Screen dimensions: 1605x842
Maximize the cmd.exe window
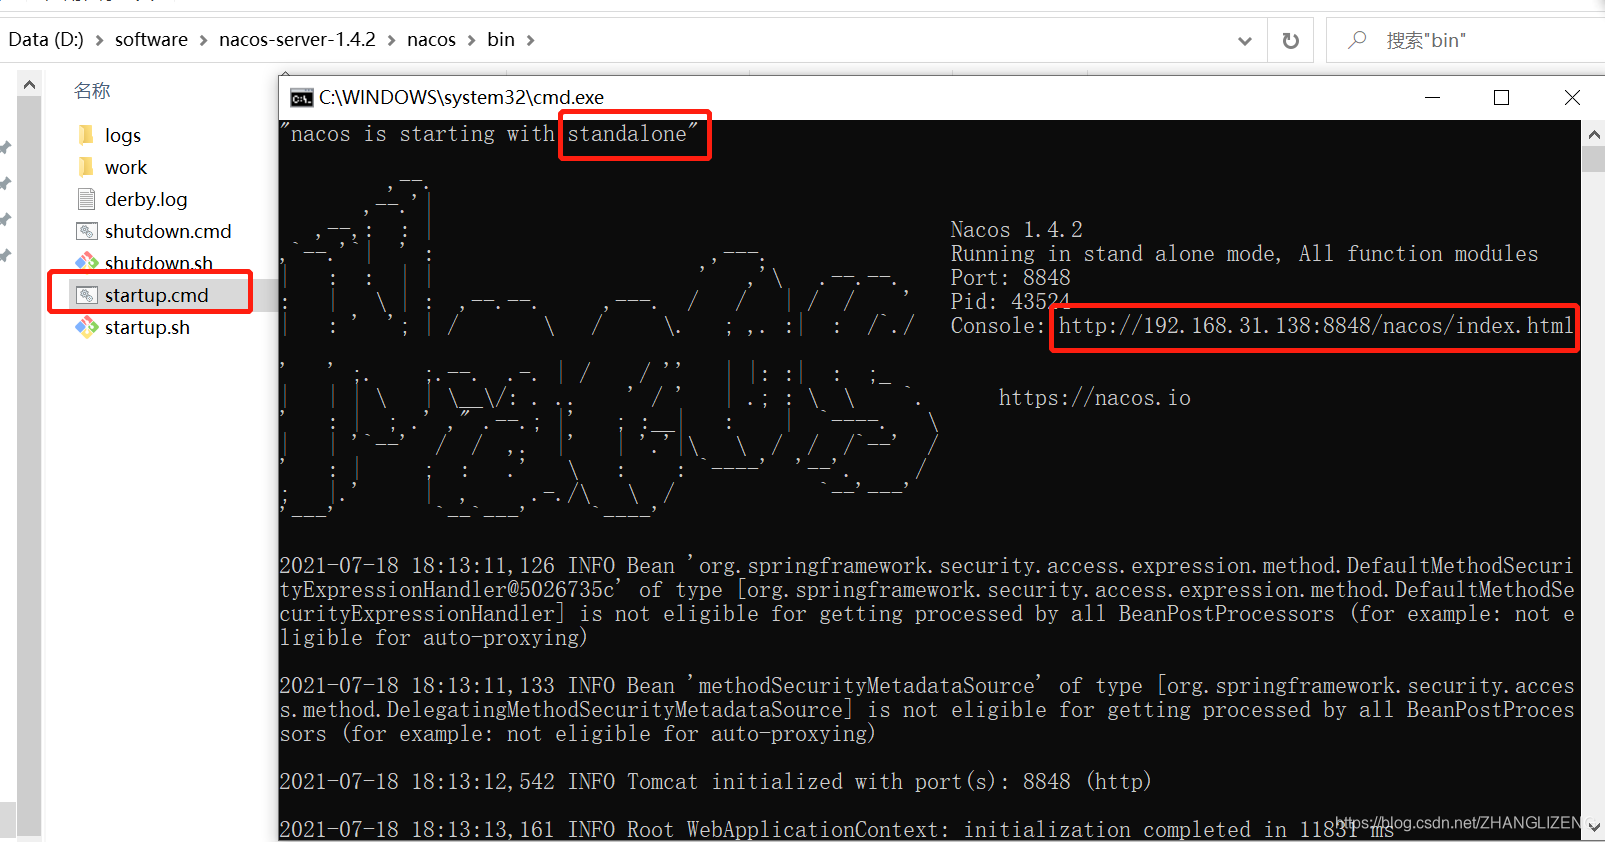coord(1501,98)
